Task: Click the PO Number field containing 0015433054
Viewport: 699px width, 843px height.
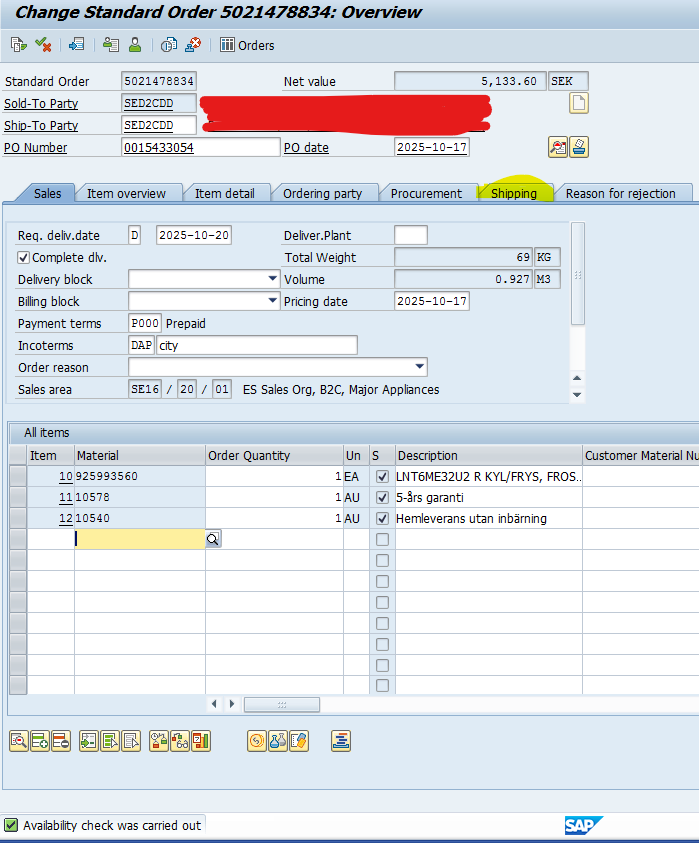Action: (201, 147)
